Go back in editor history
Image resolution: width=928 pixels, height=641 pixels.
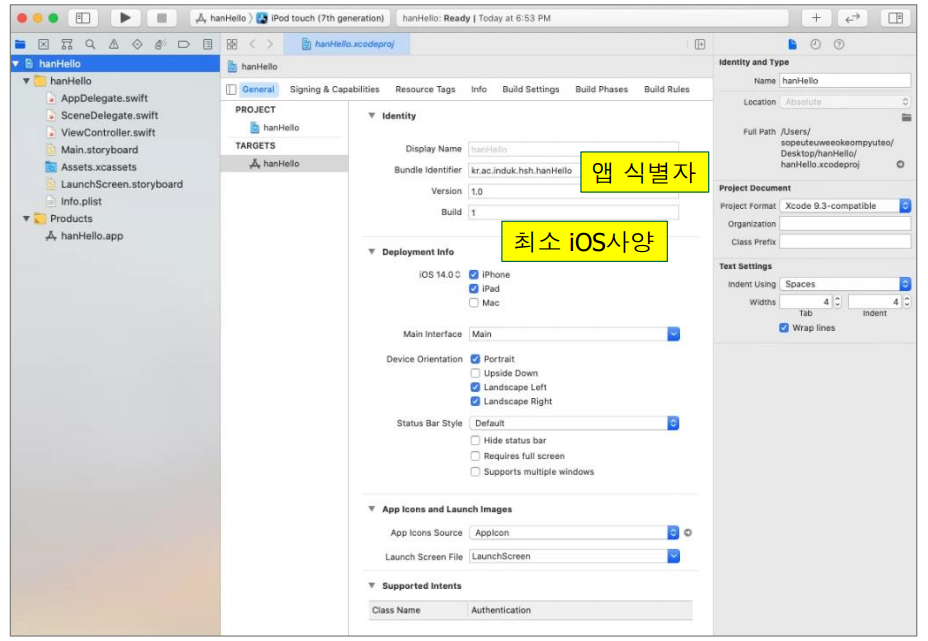coord(253,44)
